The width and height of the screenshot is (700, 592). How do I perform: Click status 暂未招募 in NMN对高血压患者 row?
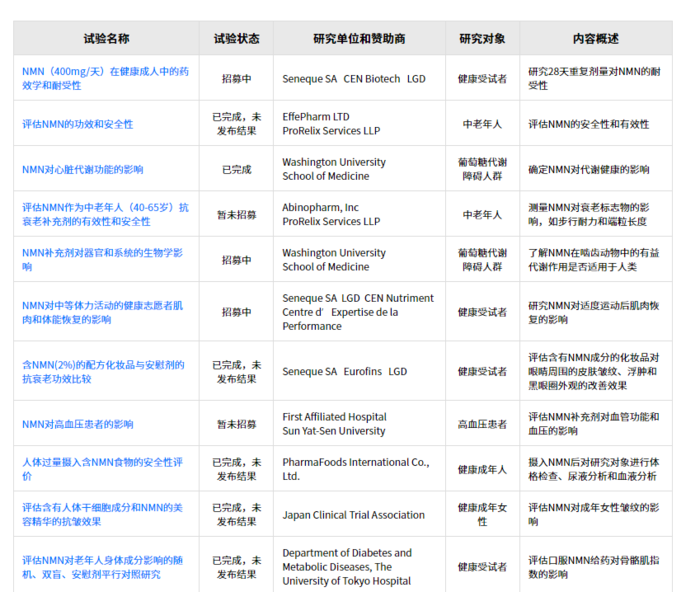click(236, 424)
